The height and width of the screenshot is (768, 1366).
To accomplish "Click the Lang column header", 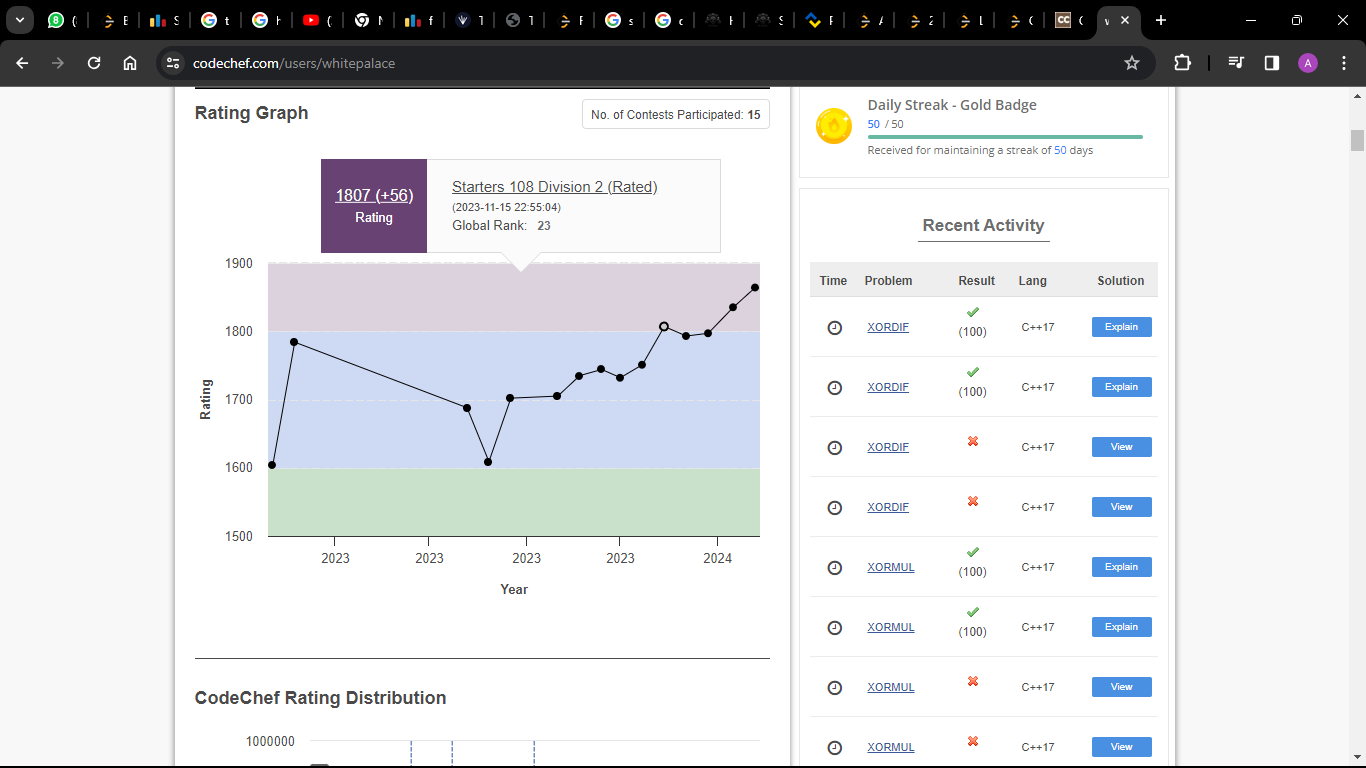I will [x=1032, y=281].
